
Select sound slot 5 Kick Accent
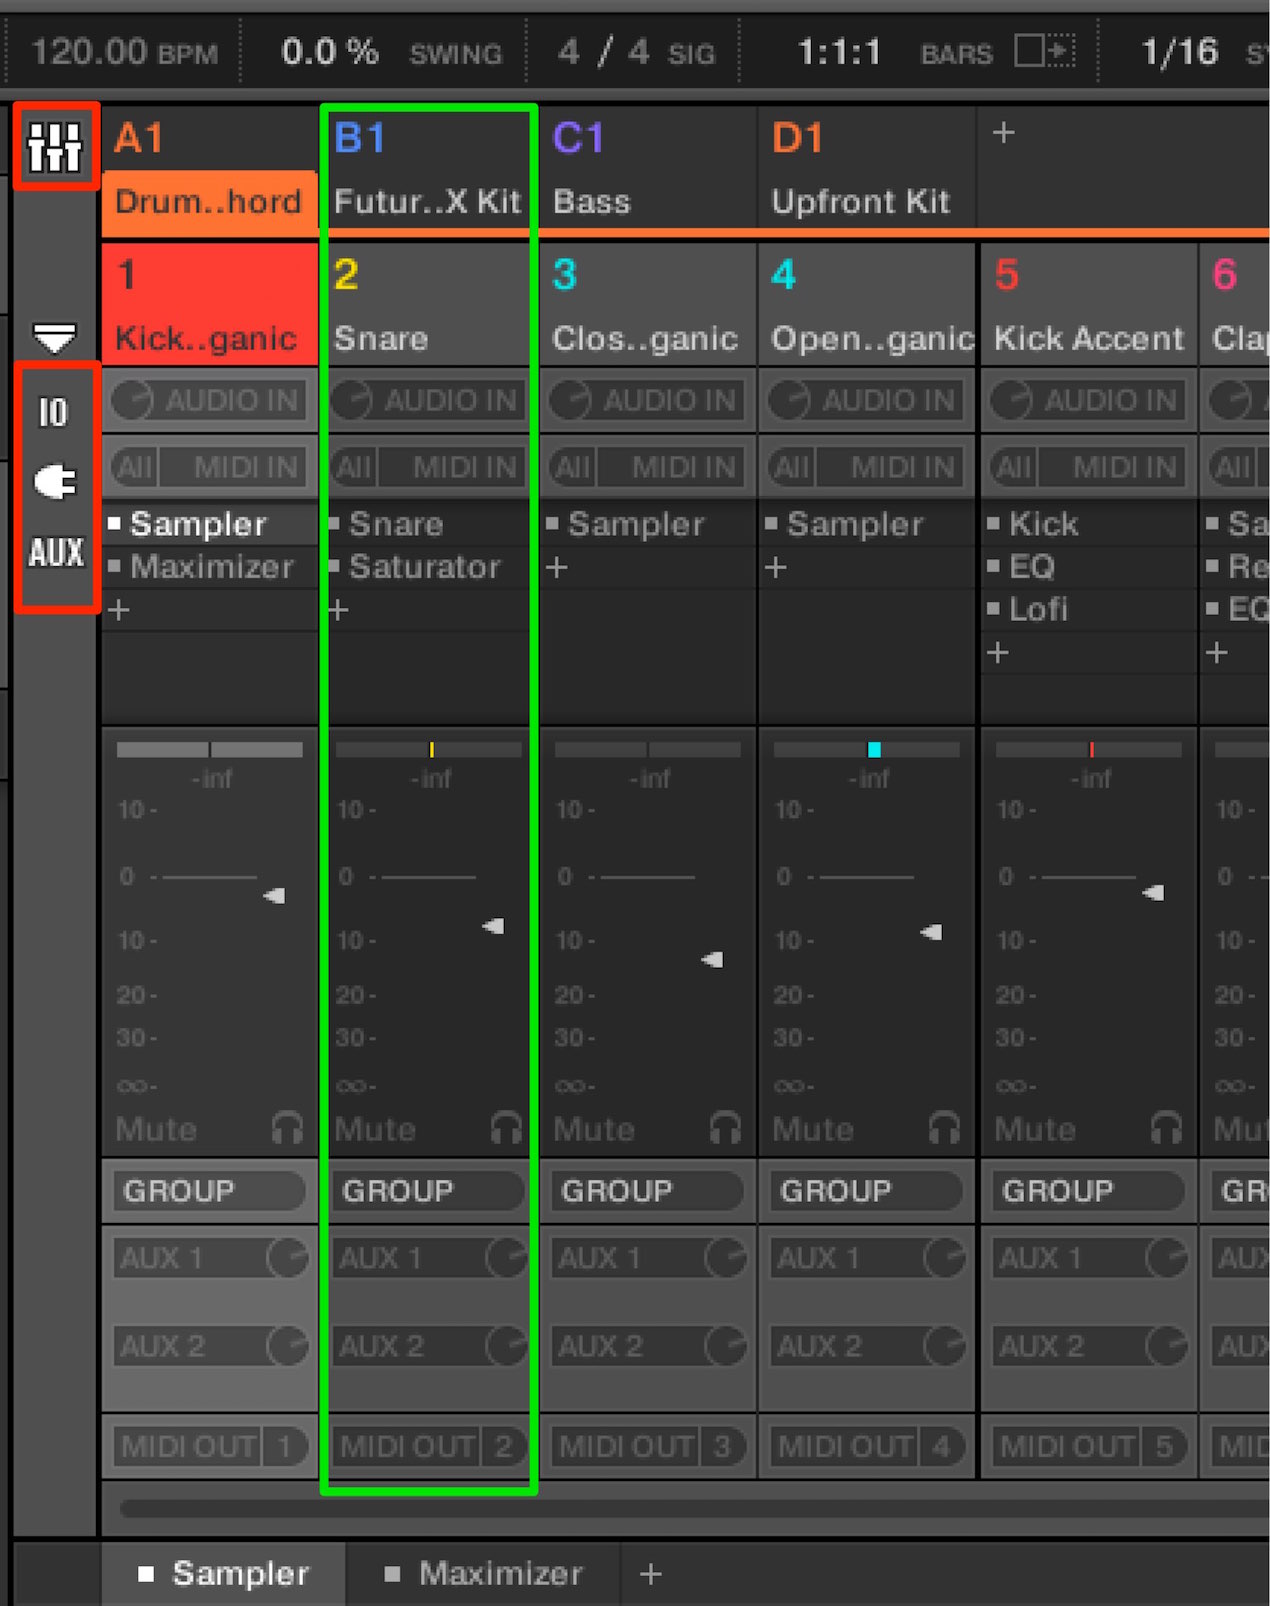click(x=1088, y=304)
